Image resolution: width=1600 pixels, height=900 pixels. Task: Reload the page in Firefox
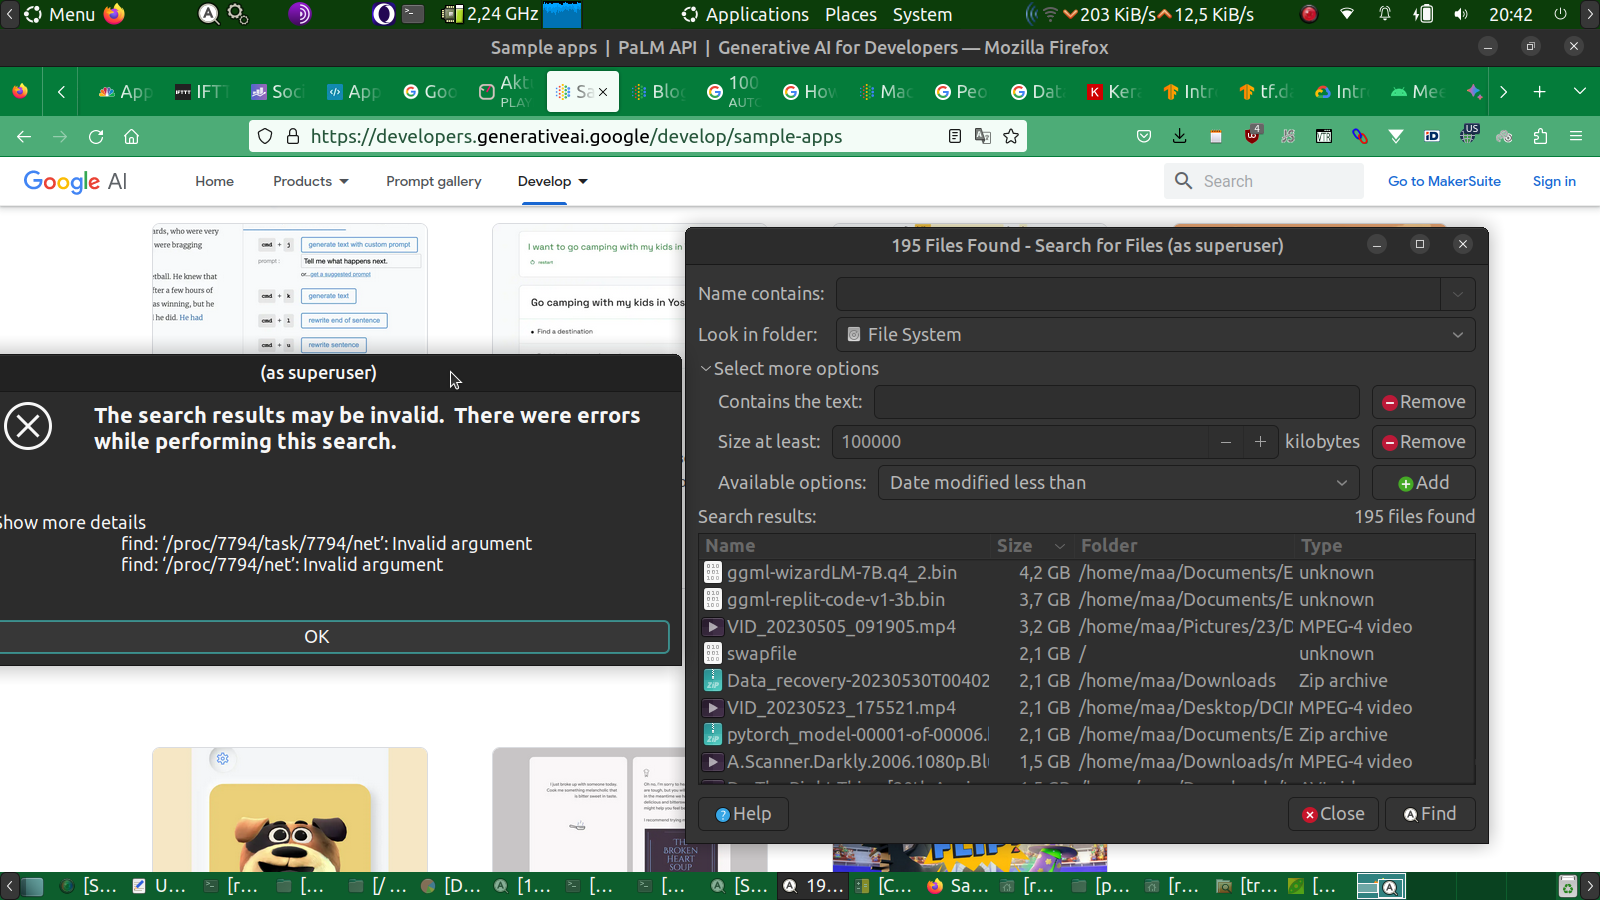click(96, 137)
